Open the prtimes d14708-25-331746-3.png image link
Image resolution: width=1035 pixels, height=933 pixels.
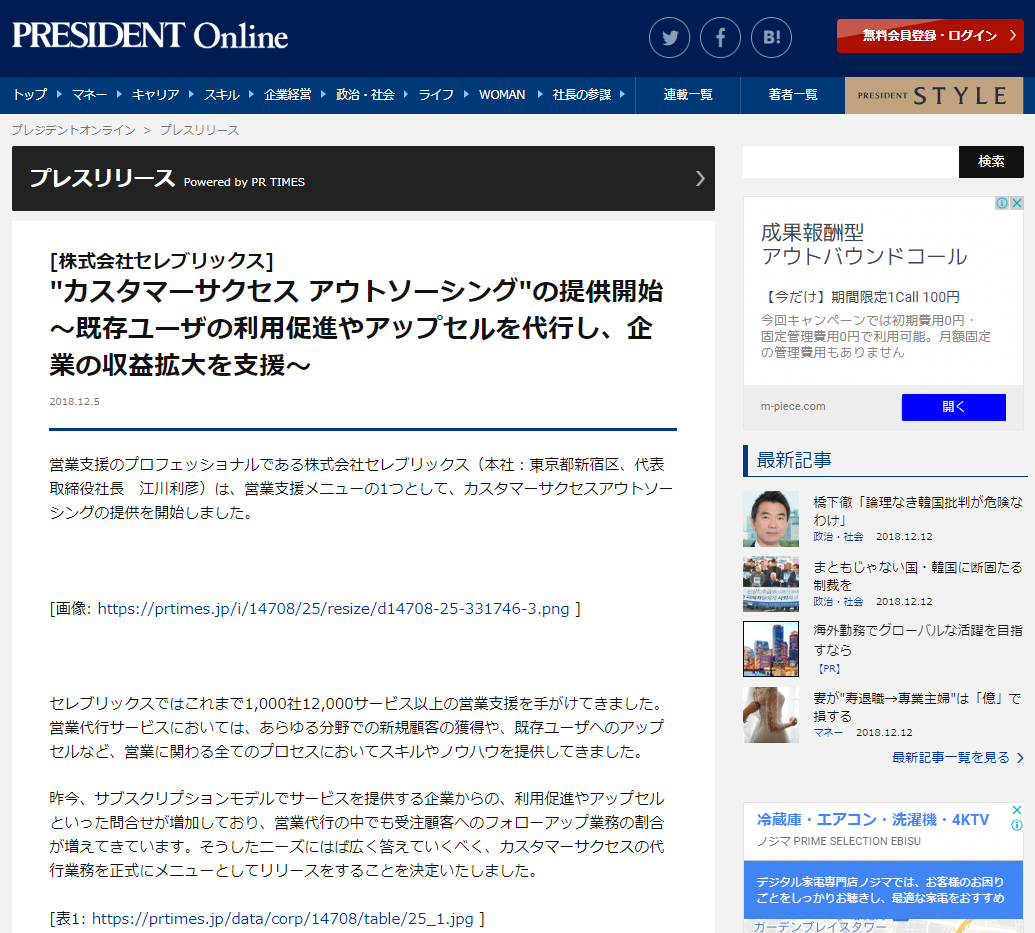(x=333, y=609)
